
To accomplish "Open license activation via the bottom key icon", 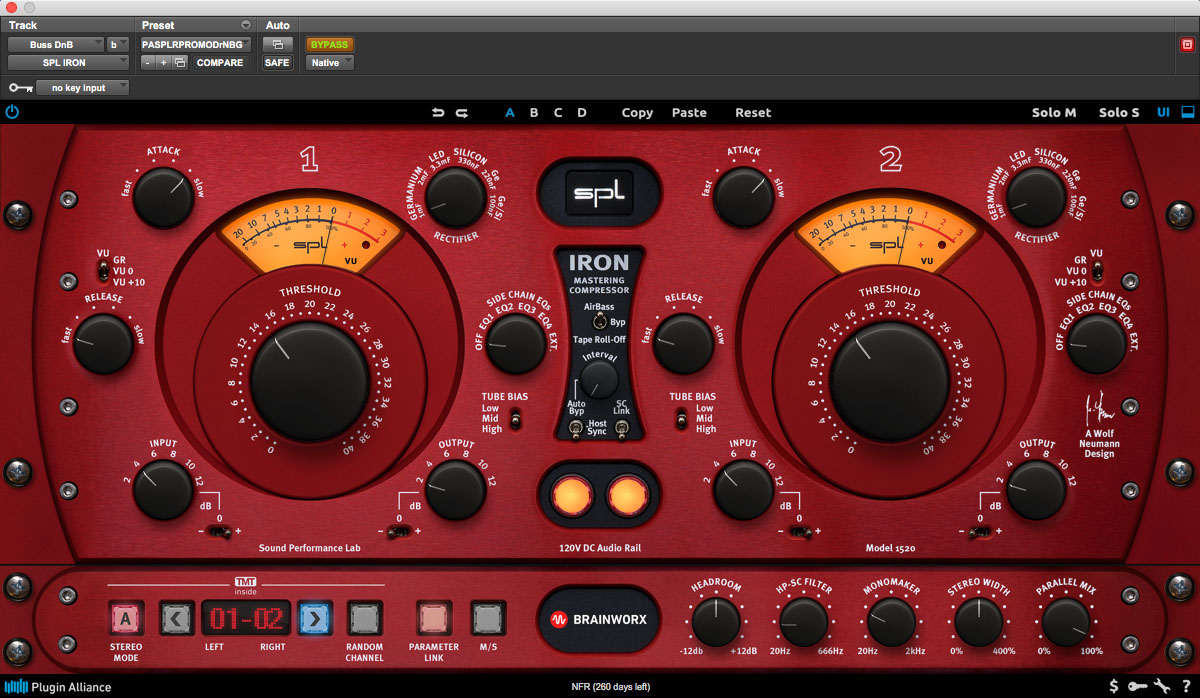I will tap(1138, 686).
